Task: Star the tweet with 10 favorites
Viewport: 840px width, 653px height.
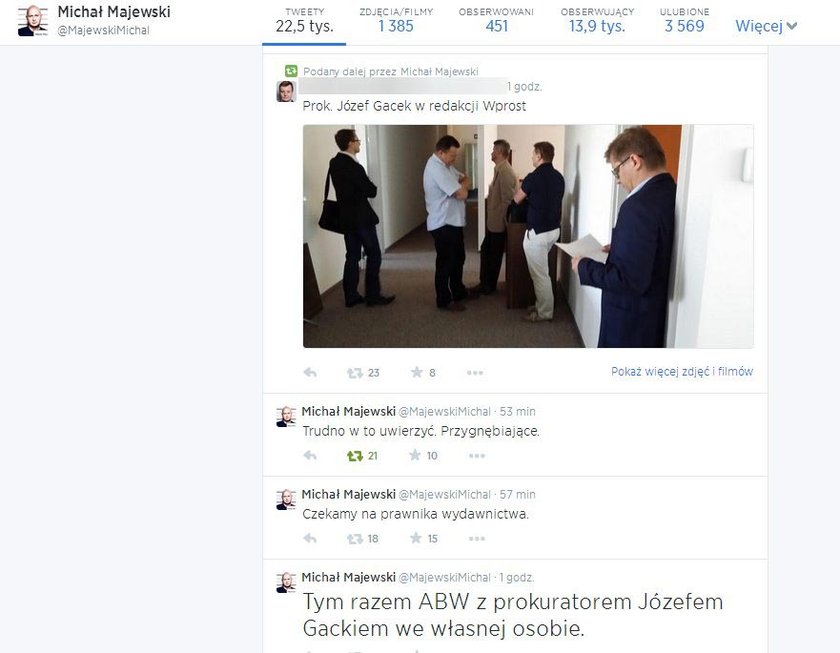Action: (415, 455)
